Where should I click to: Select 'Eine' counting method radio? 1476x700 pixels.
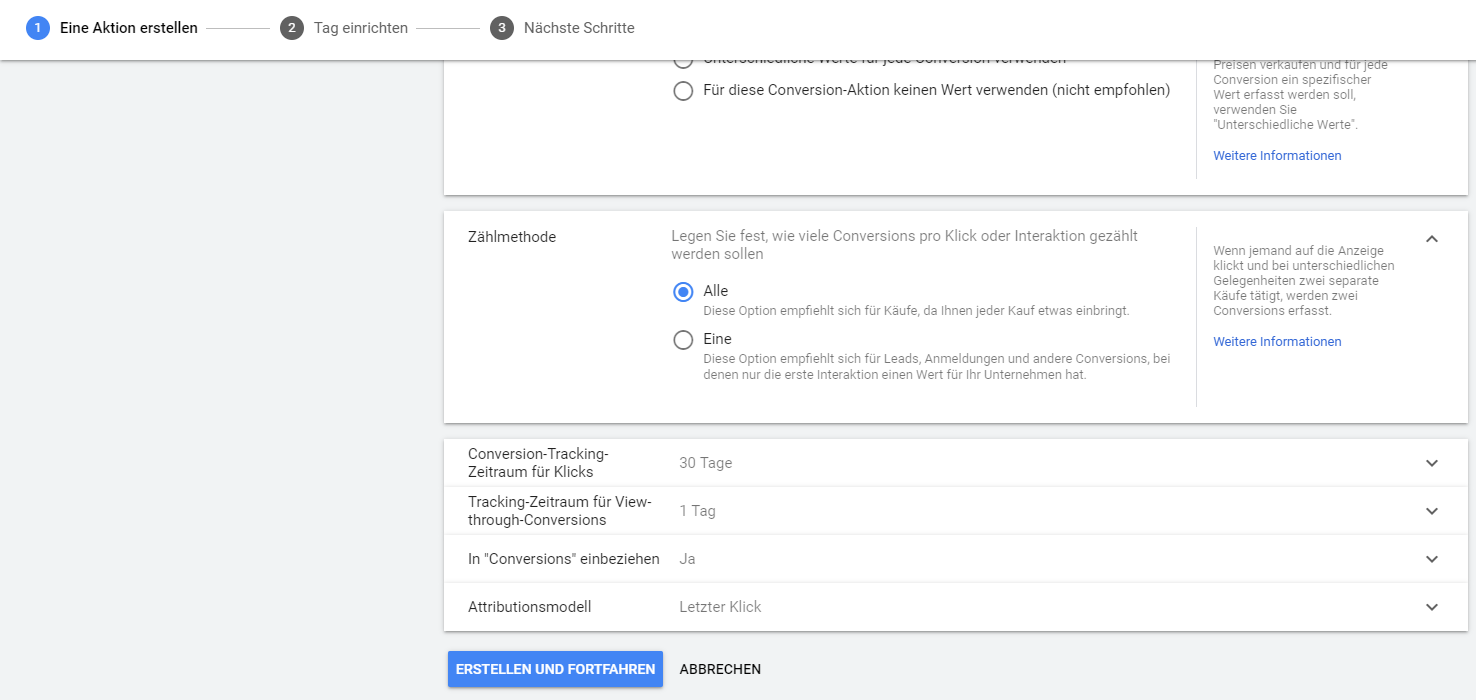683,340
